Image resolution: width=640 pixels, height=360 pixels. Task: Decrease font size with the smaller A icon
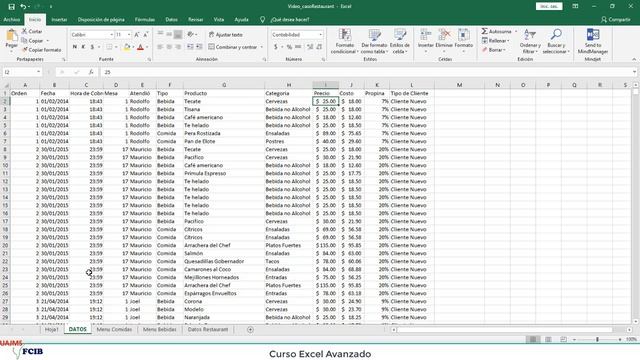145,35
